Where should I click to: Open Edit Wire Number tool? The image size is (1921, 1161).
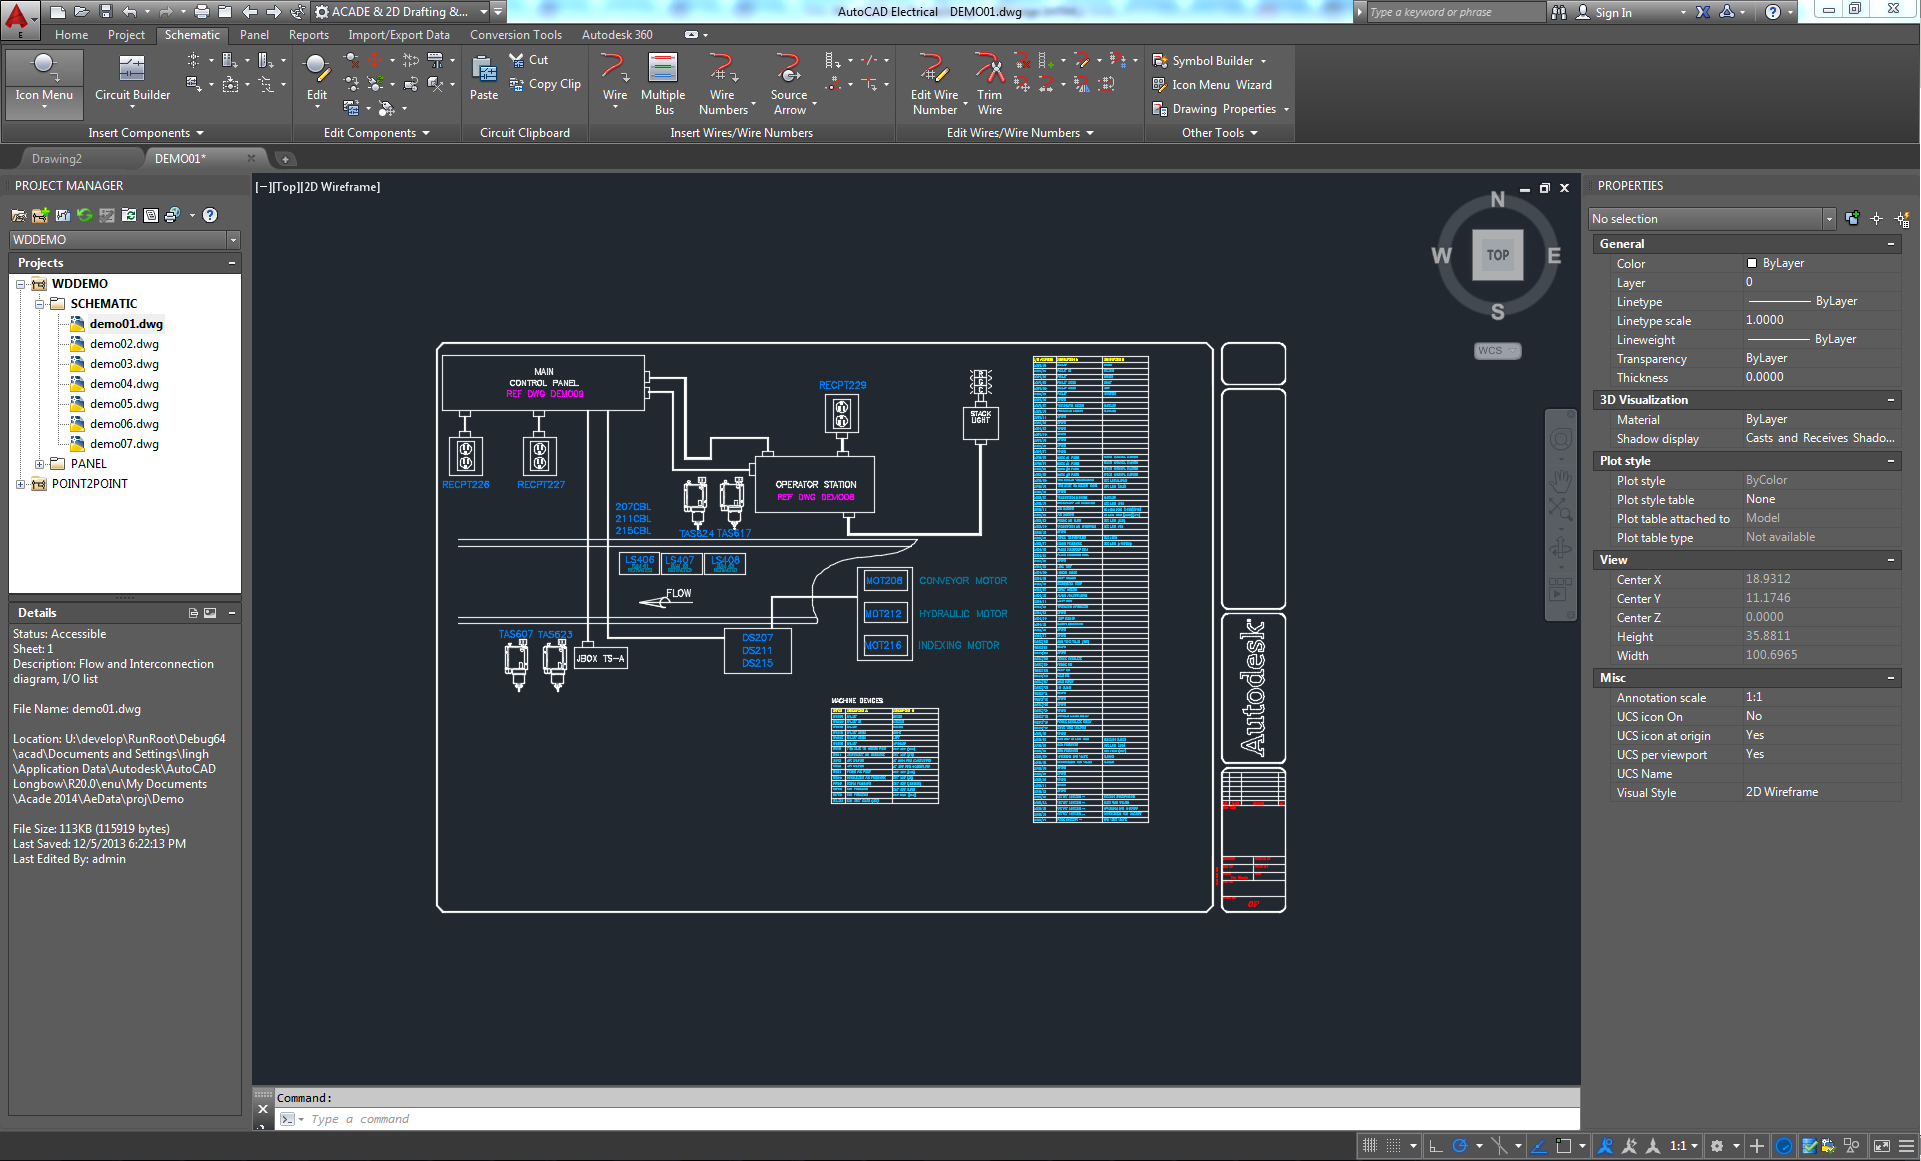pyautogui.click(x=934, y=84)
